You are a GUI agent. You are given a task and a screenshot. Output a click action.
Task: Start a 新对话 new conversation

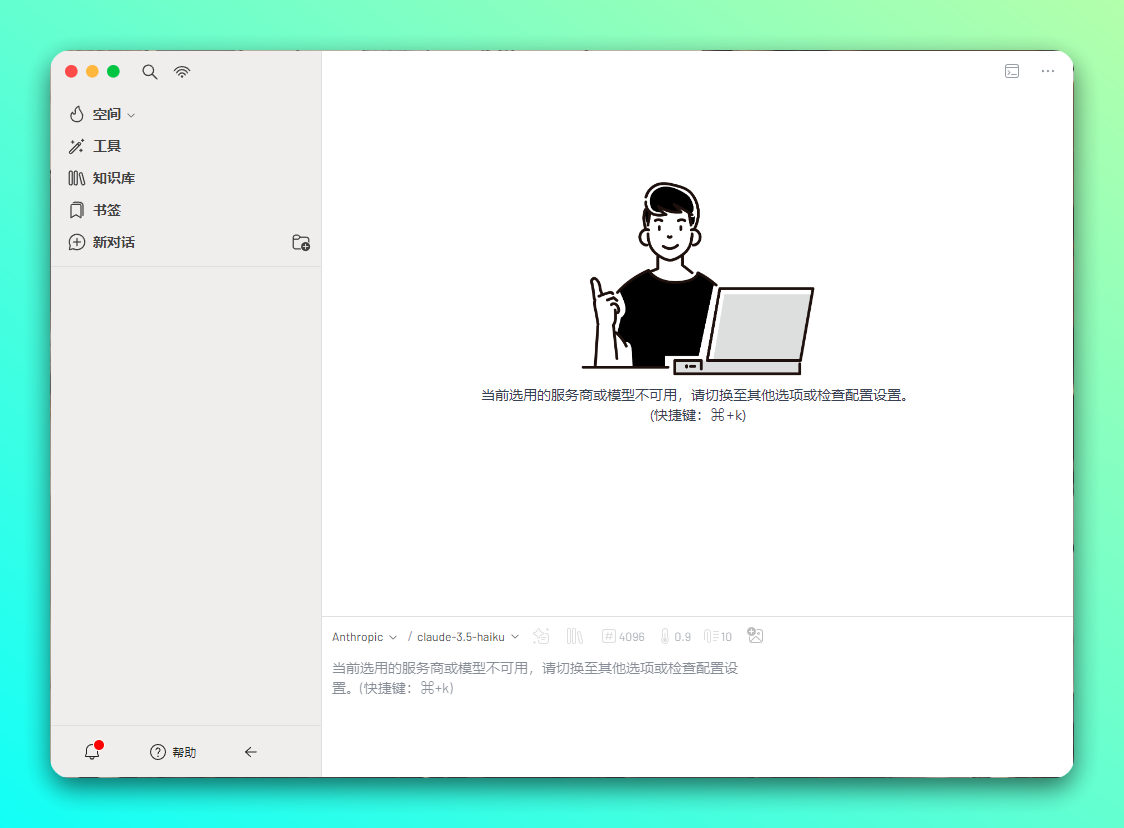pos(102,242)
